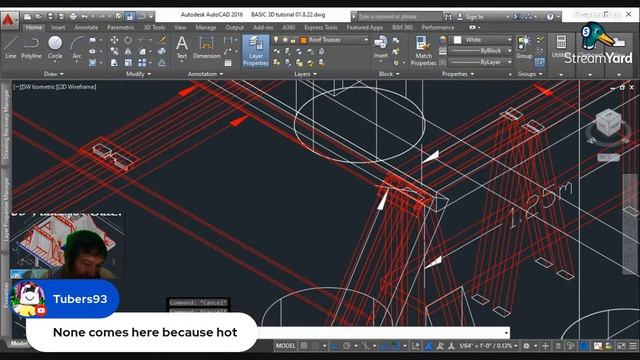Open the Featured Apps ribbon tab
Screen dimensions: 640x360
coord(365,27)
